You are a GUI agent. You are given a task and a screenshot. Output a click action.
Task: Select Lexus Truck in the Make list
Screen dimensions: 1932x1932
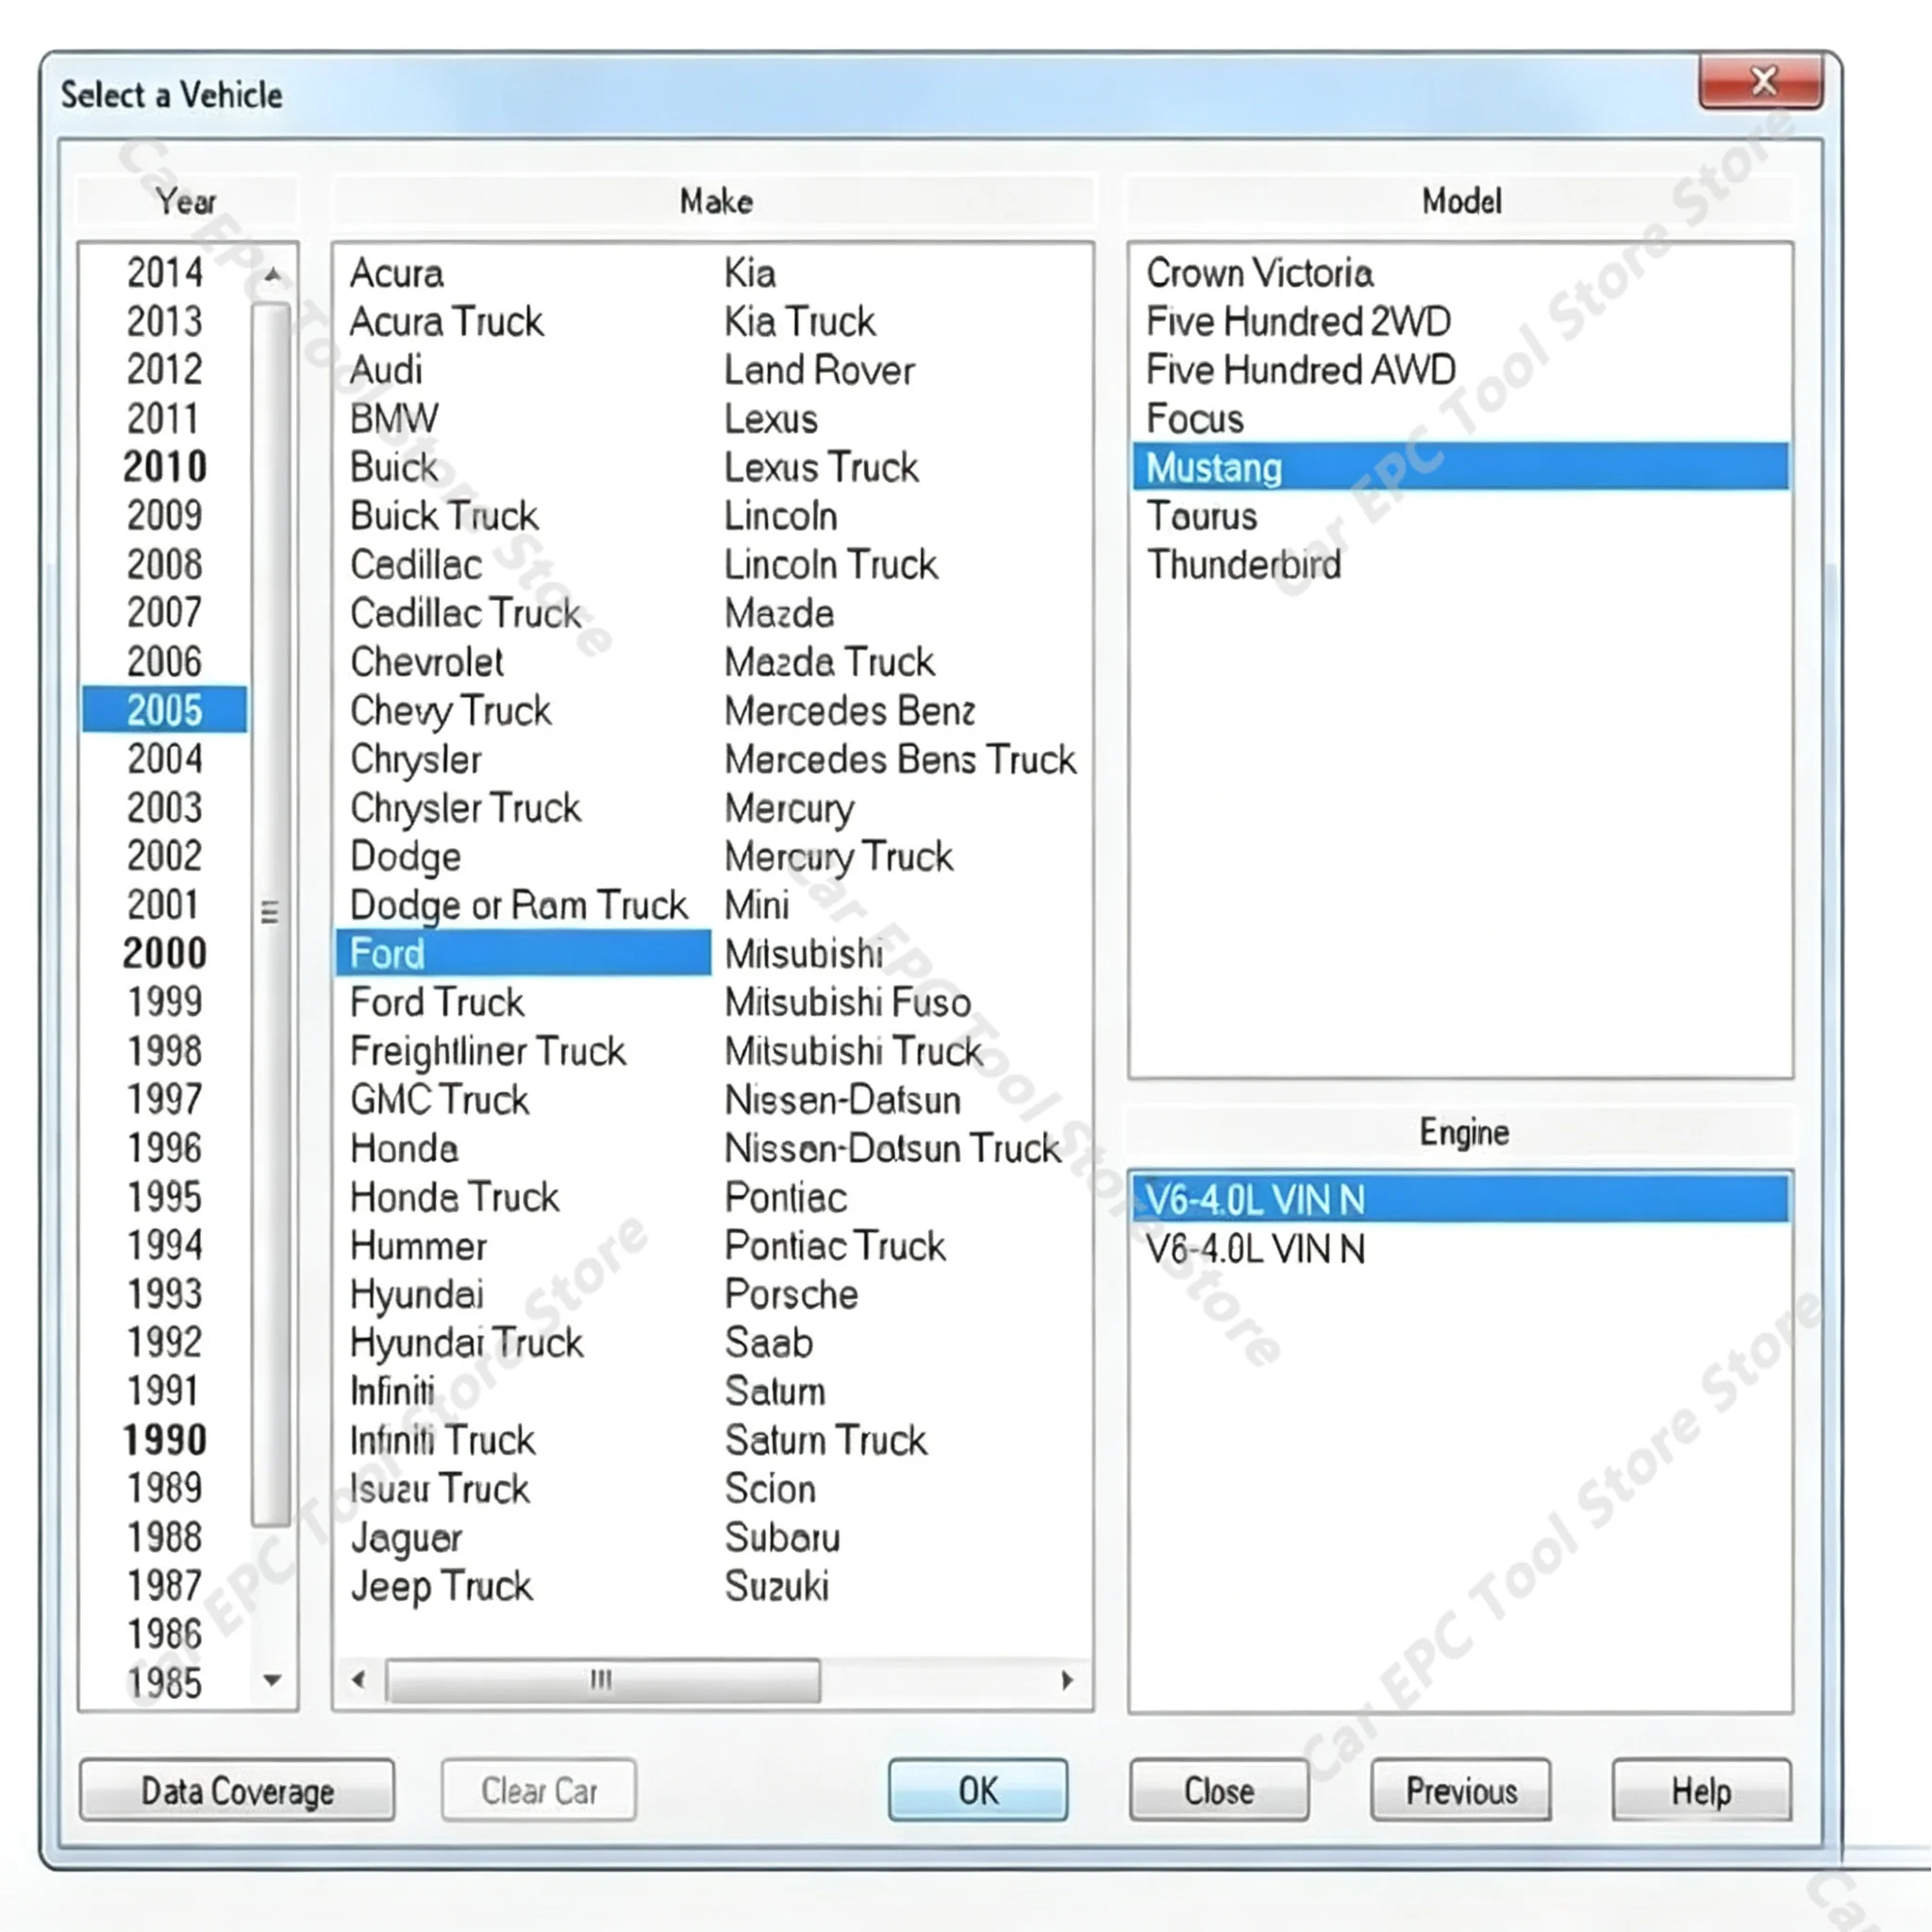coord(821,467)
